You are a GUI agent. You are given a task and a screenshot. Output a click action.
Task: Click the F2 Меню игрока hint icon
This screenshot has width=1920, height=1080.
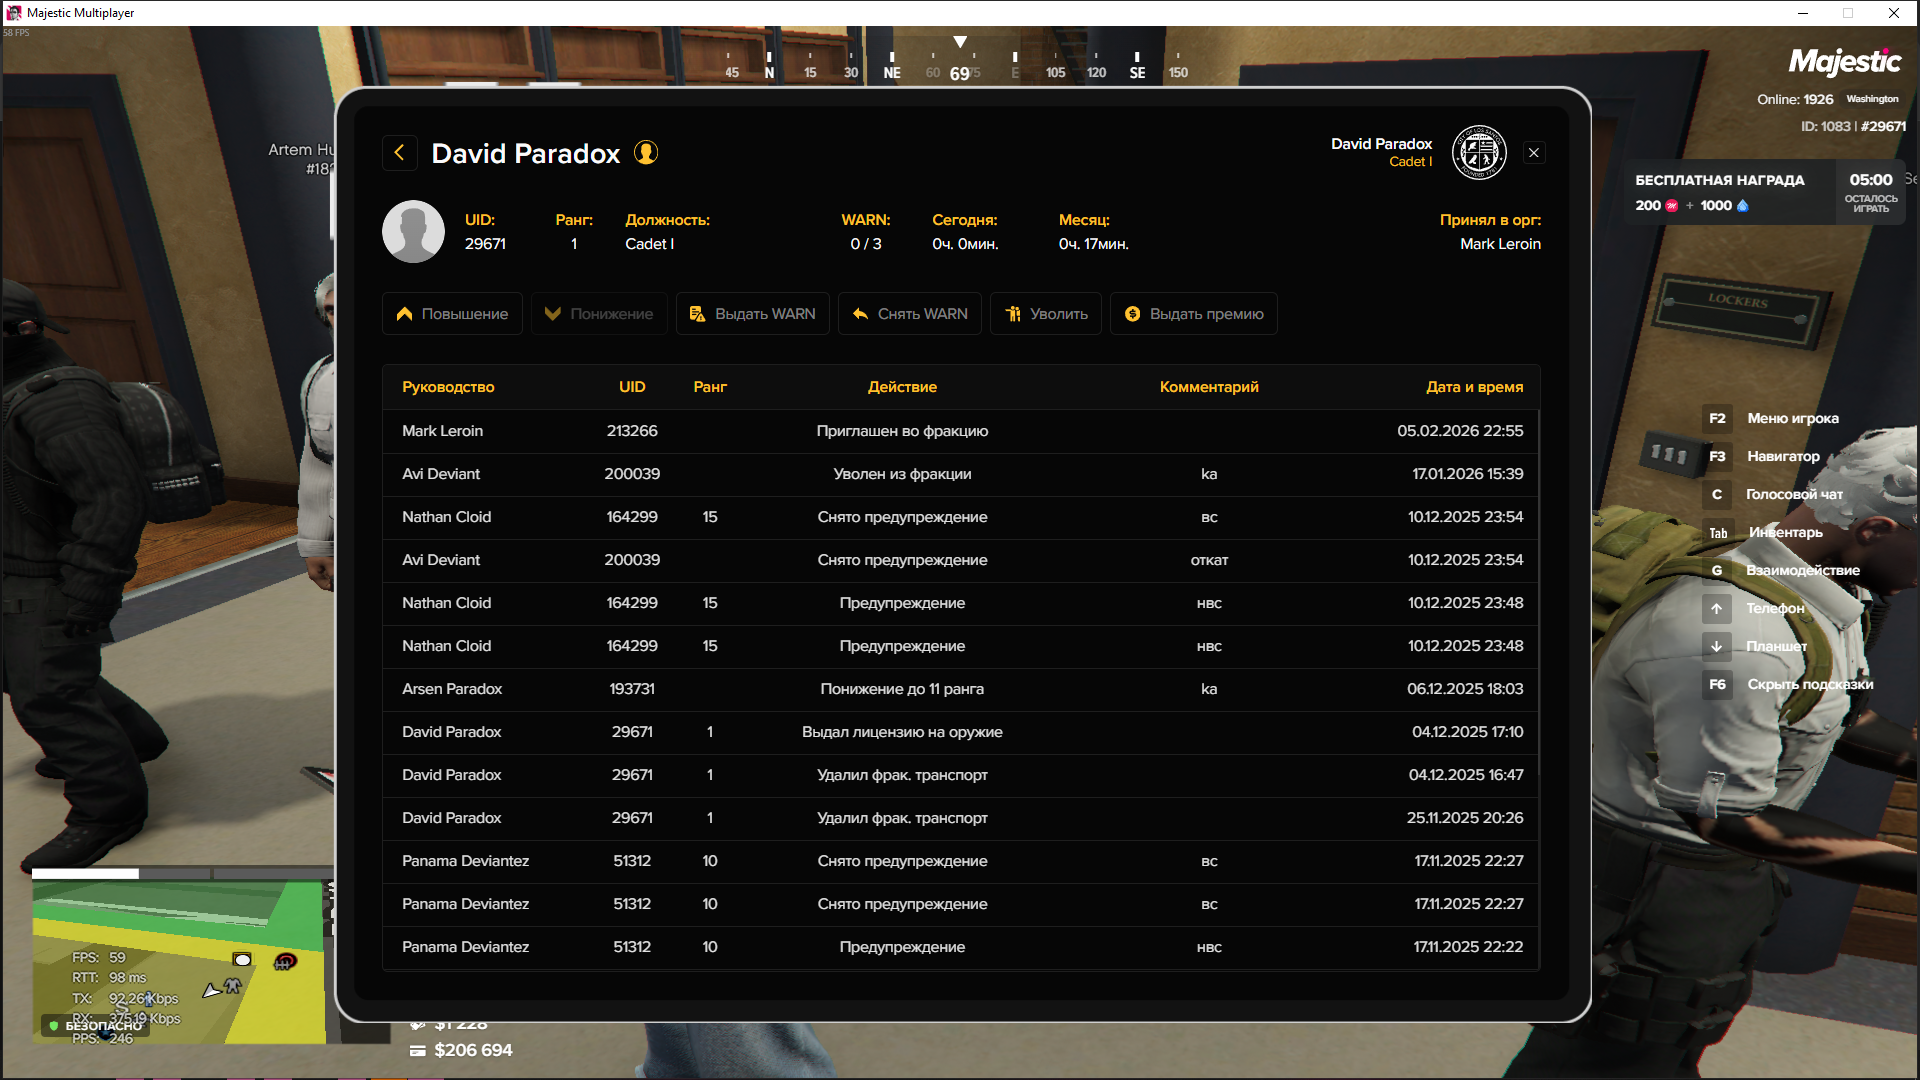[x=1717, y=419]
